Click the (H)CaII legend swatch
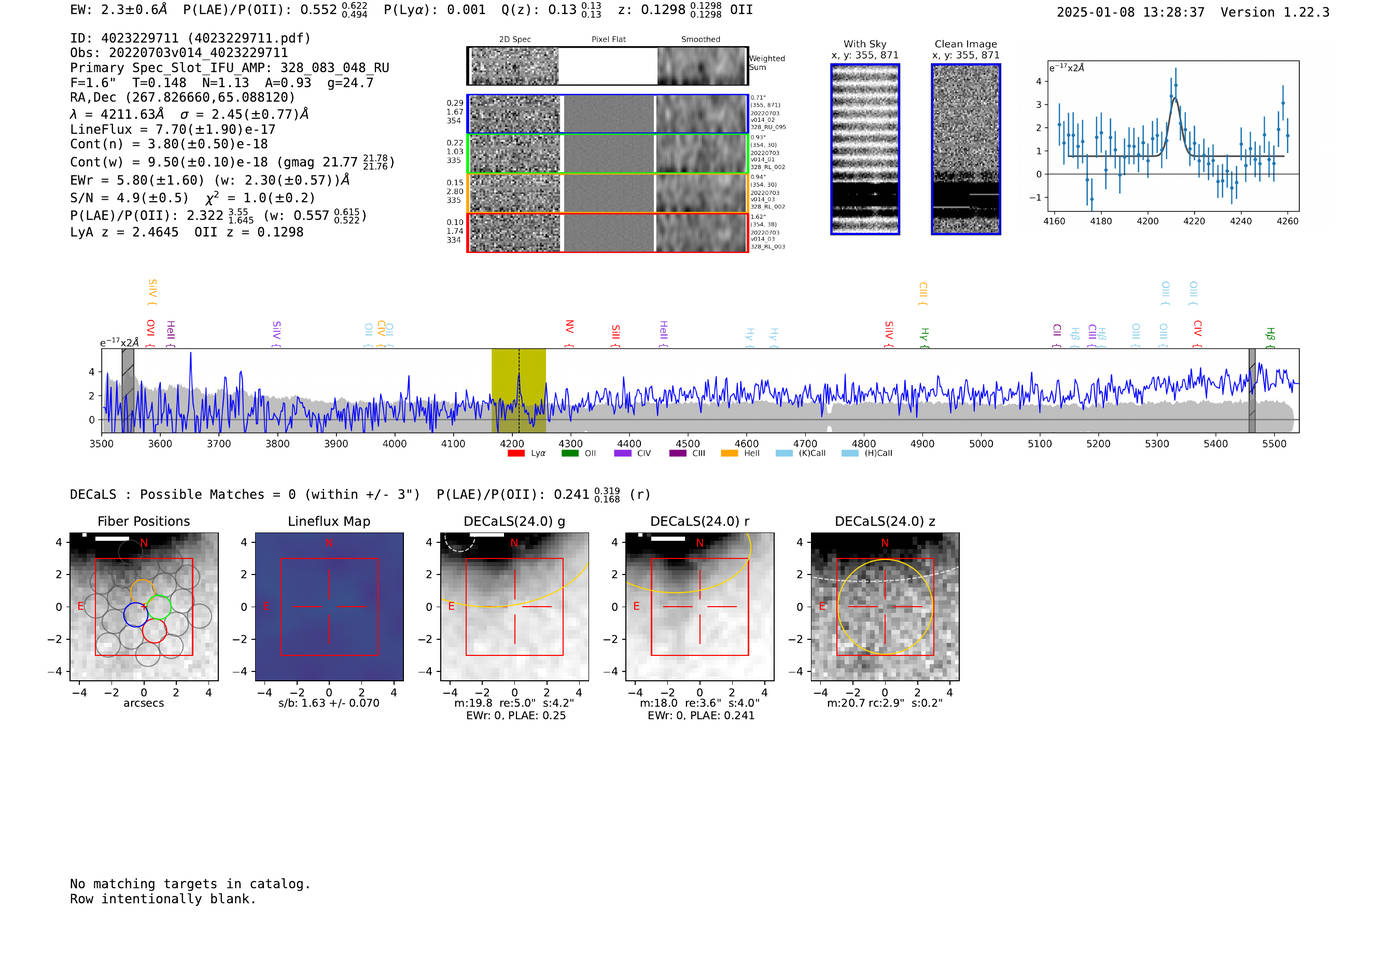Viewport: 1400px width, 953px height. click(850, 453)
